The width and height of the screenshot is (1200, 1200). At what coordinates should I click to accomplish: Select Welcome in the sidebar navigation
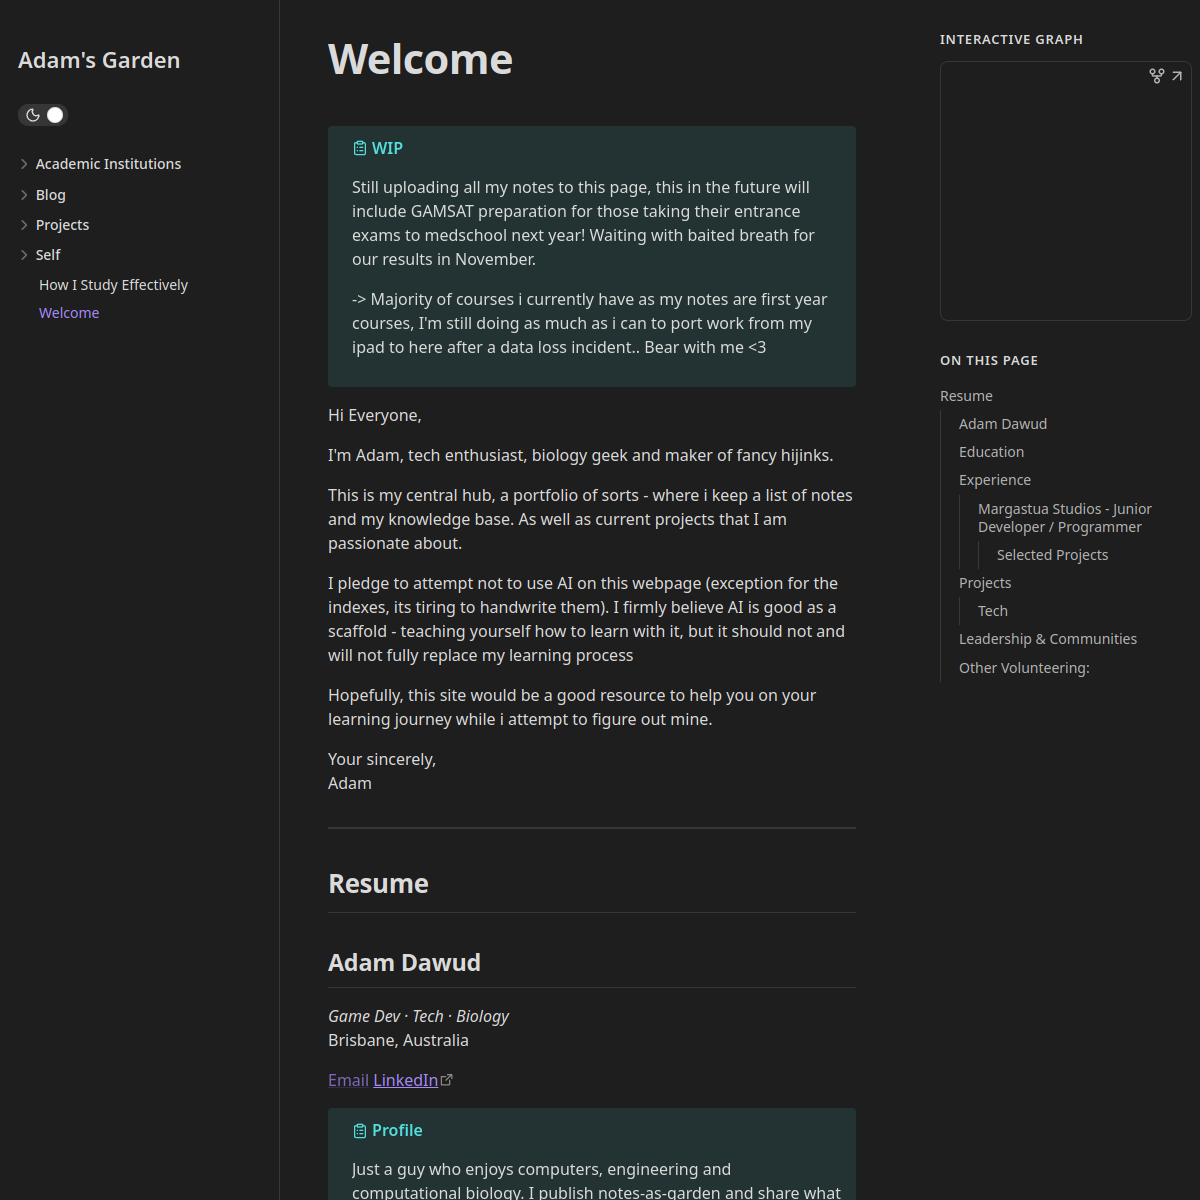click(x=68, y=313)
